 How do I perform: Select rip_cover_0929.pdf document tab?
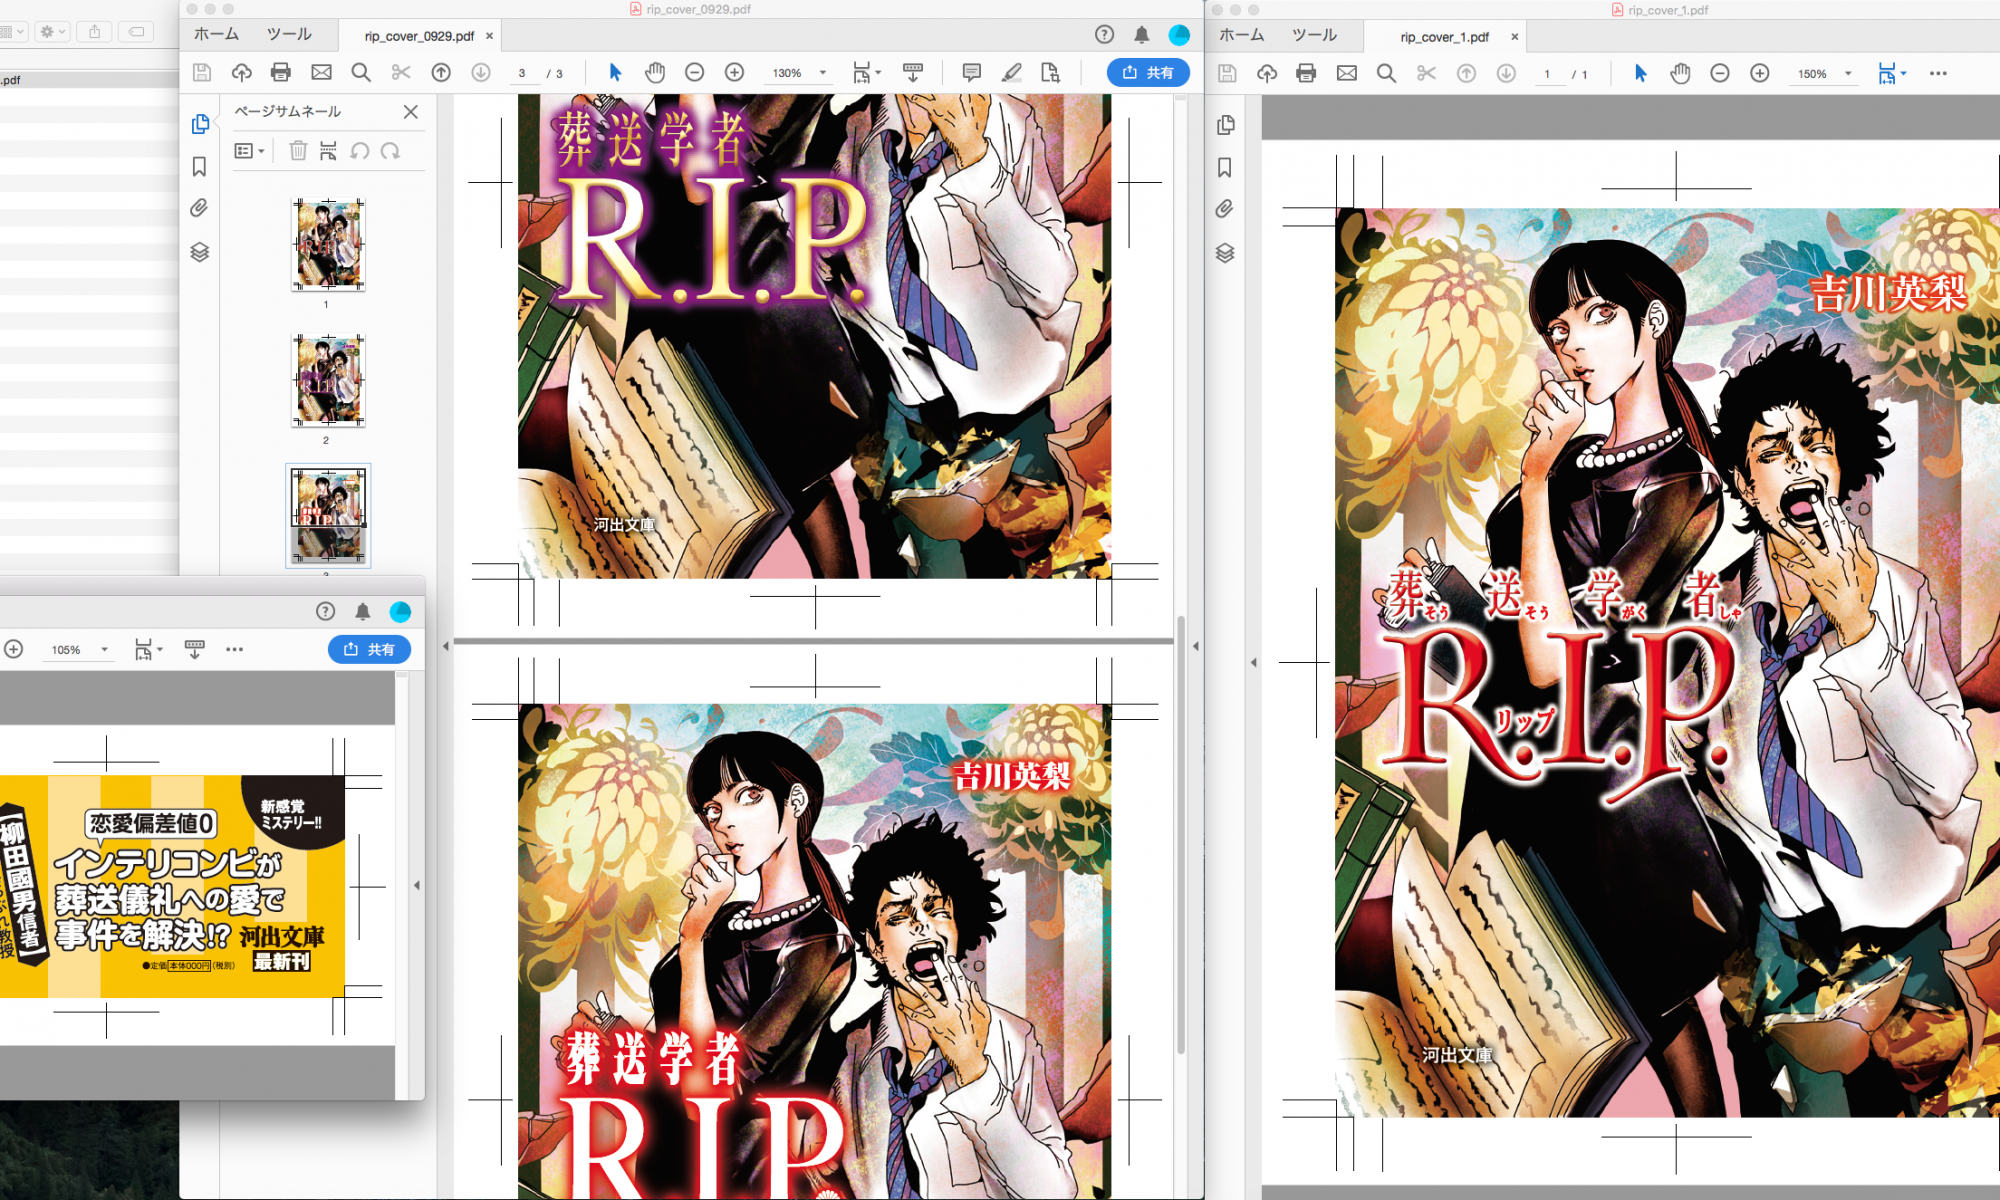[x=419, y=36]
